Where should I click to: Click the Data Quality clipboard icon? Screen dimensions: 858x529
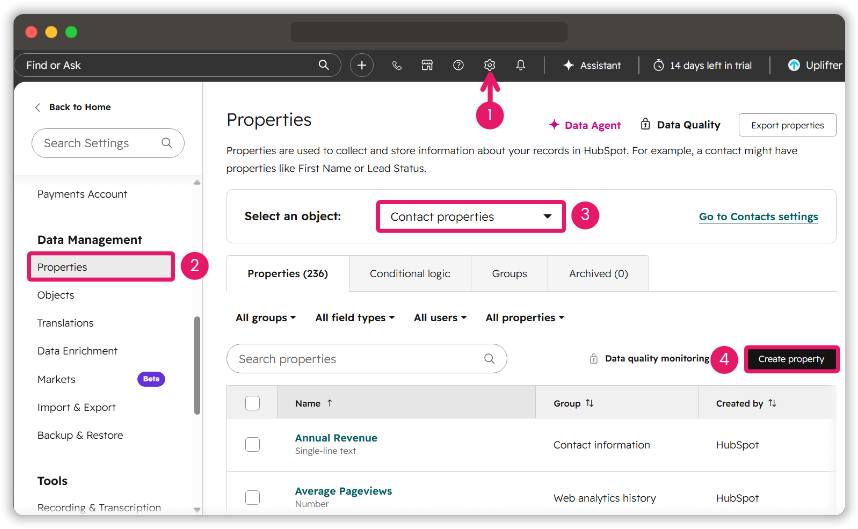pyautogui.click(x=646, y=124)
